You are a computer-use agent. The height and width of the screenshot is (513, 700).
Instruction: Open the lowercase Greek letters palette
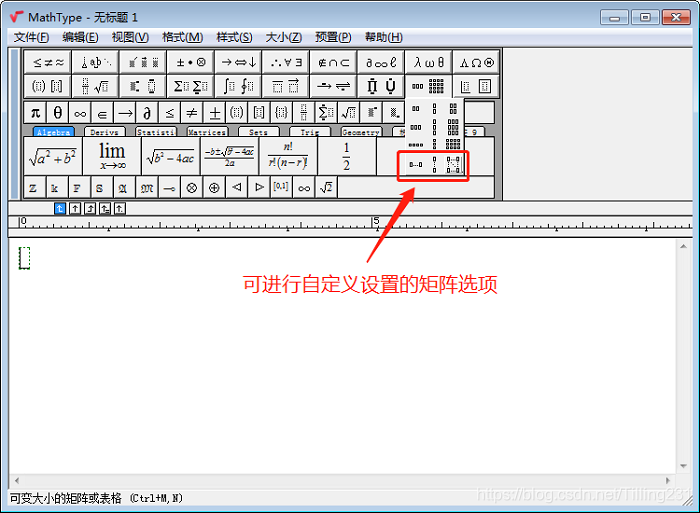coord(429,63)
